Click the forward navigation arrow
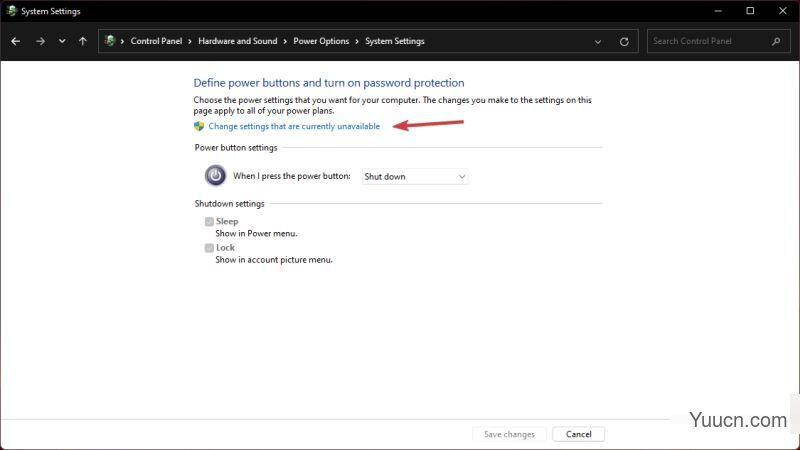800x450 pixels. click(x=40, y=41)
